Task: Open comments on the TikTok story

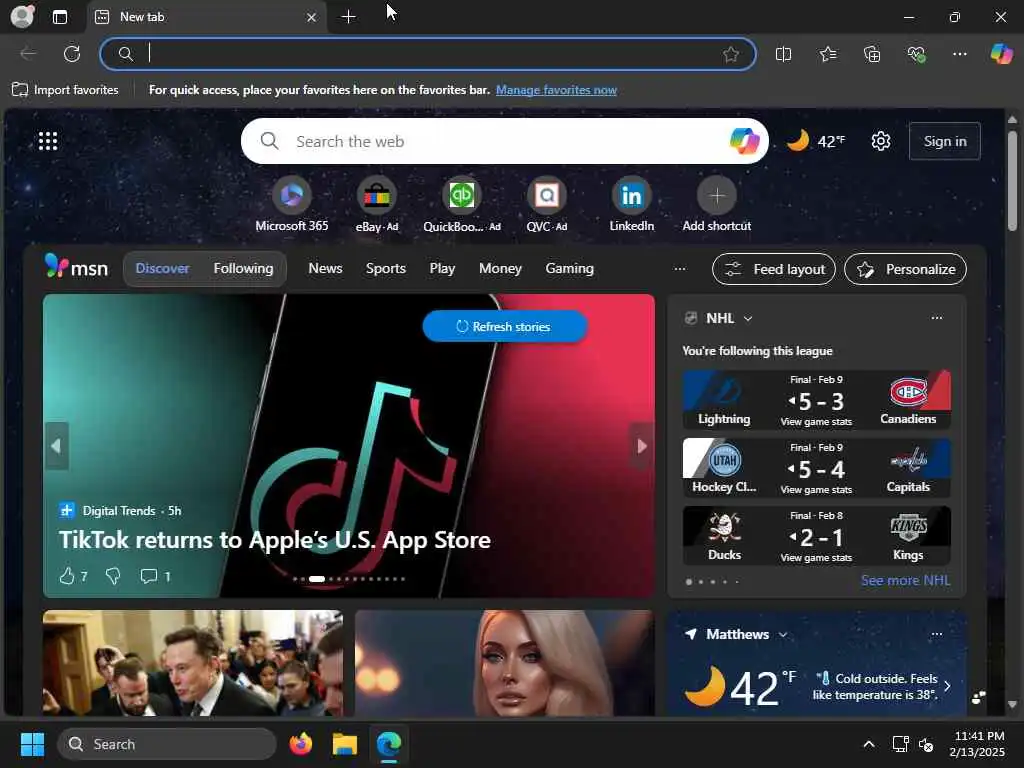Action: (155, 576)
